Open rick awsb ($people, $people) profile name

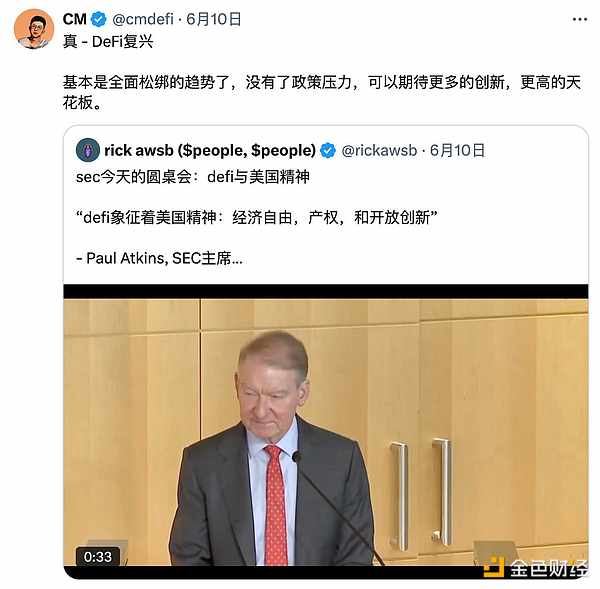tap(210, 150)
